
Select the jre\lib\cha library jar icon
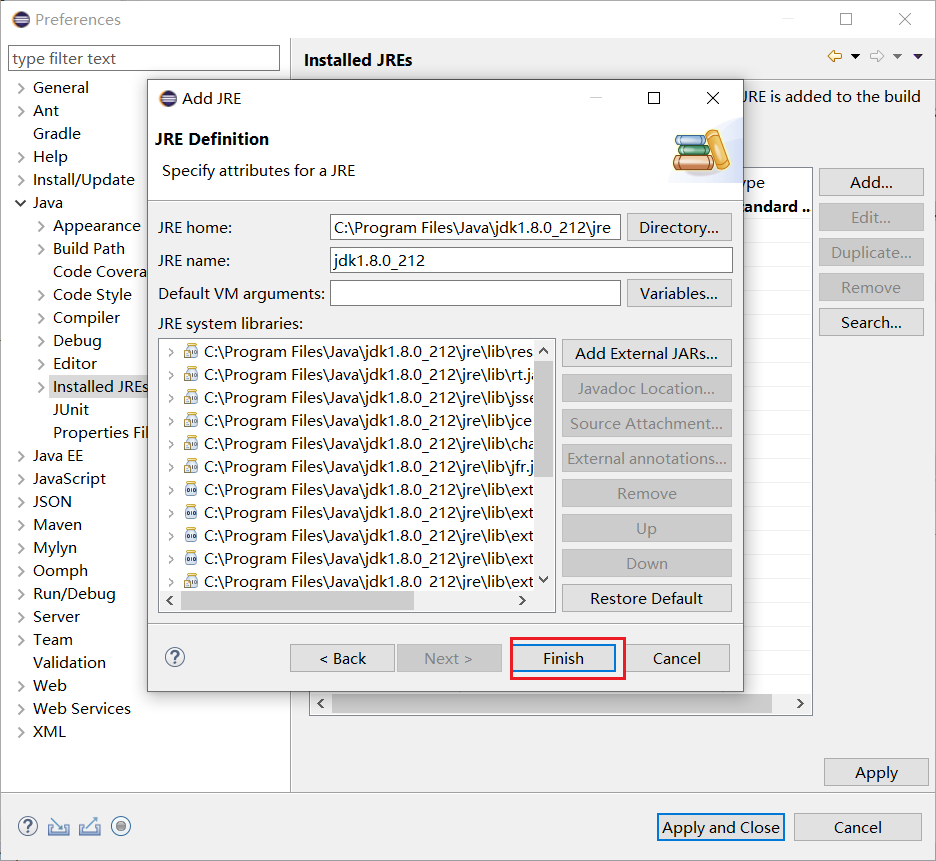pyautogui.click(x=190, y=444)
